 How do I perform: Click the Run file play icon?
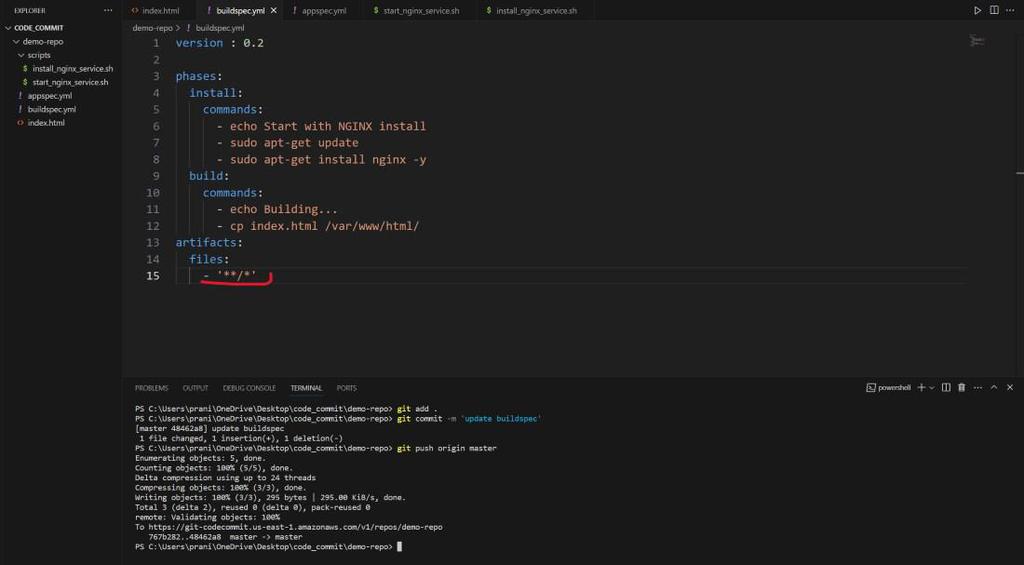click(977, 10)
